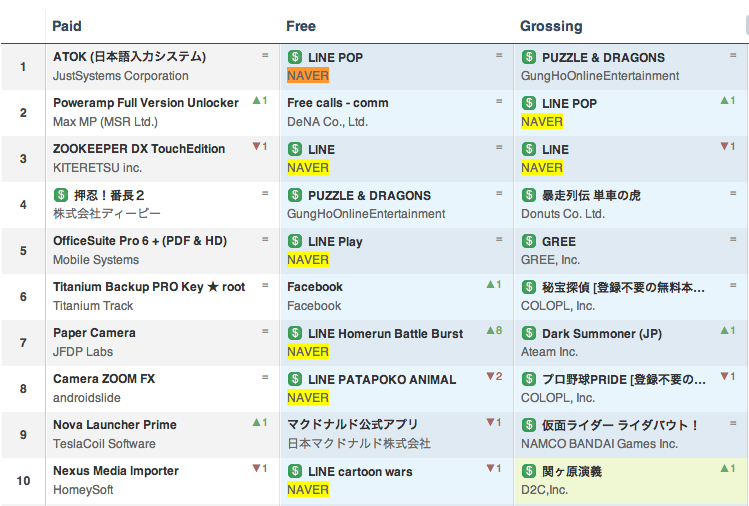This screenshot has height=506, width=749.
Task: Click JustSystems Corporation publisher
Action: tap(121, 76)
